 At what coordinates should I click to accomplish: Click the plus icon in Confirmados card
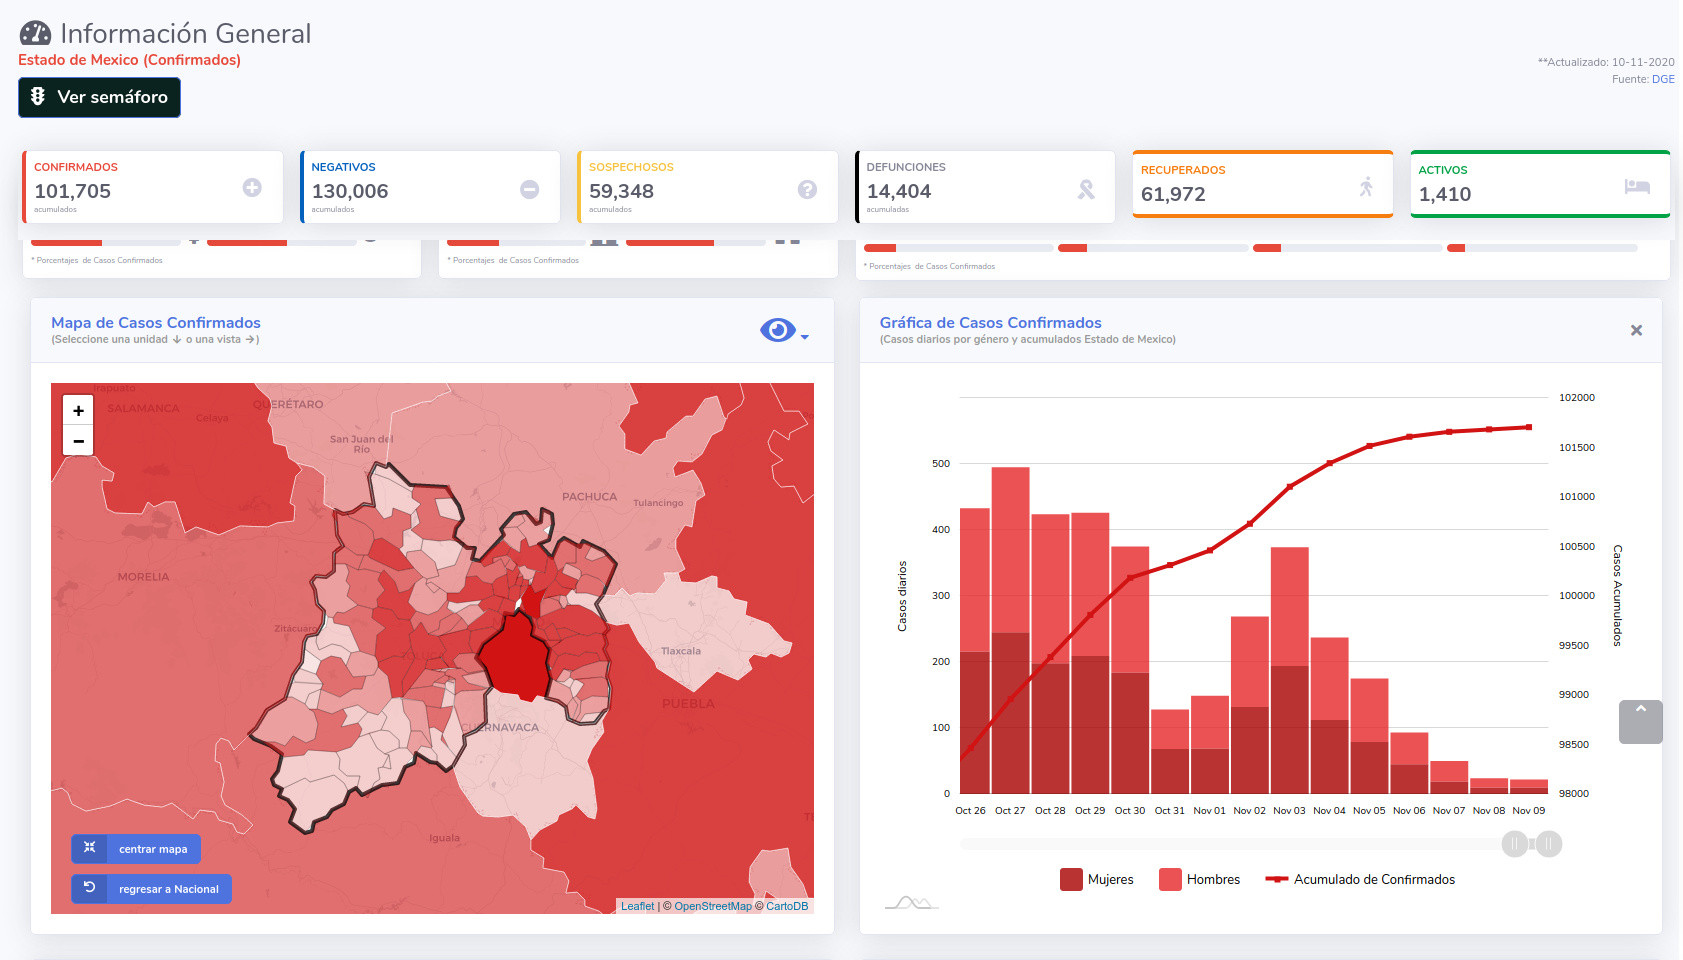point(252,188)
